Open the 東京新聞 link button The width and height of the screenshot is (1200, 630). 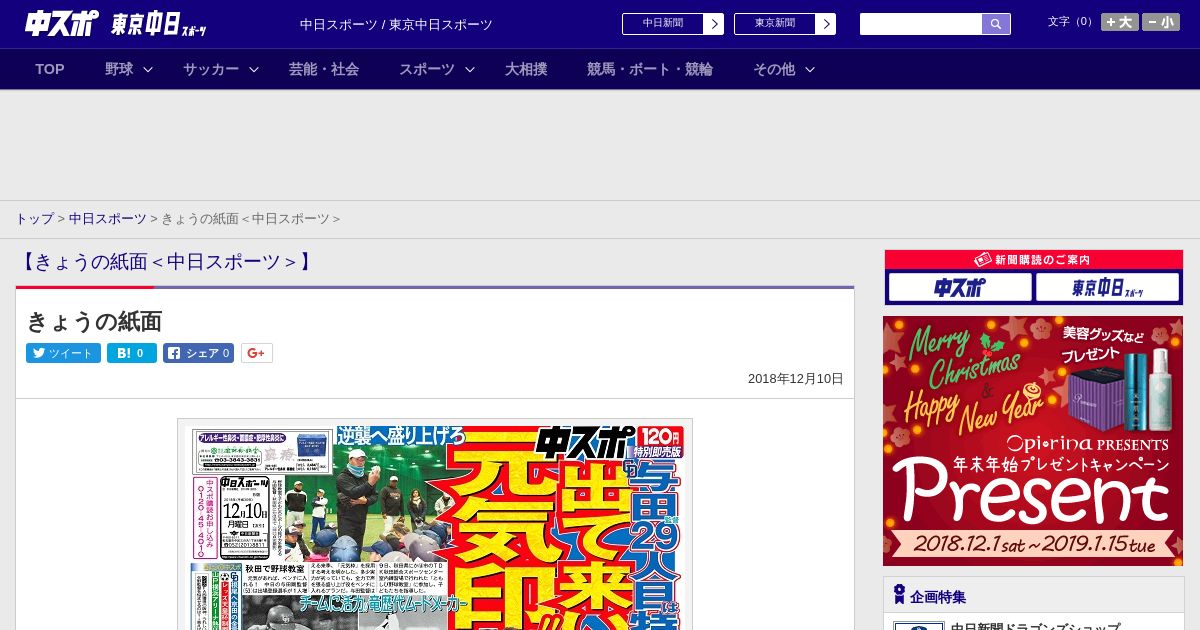(774, 24)
